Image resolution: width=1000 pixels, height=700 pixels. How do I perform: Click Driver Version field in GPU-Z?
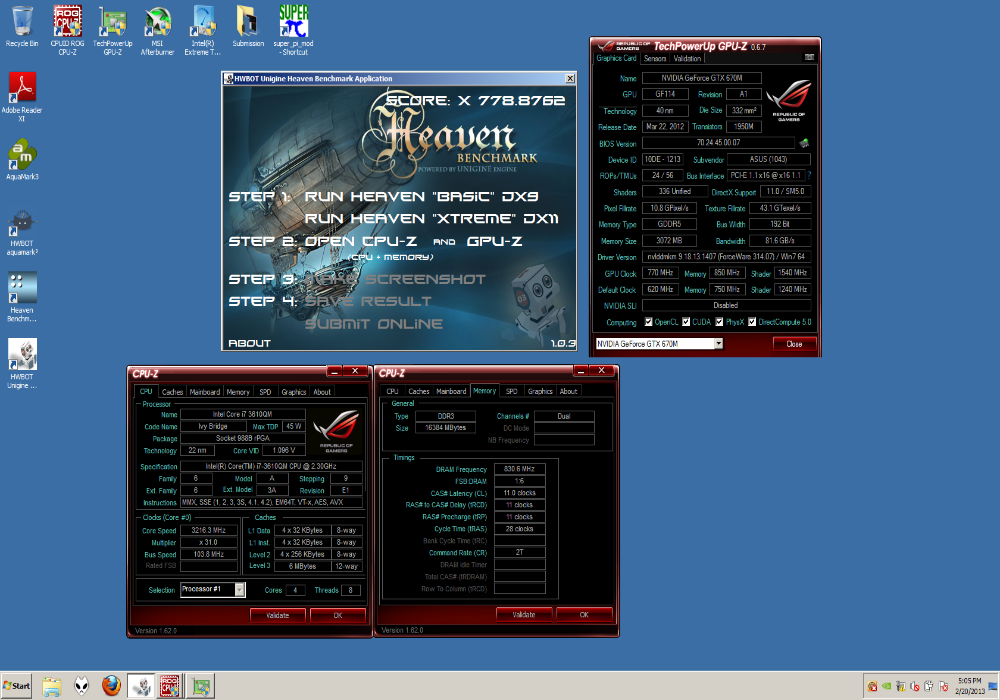tap(726, 256)
